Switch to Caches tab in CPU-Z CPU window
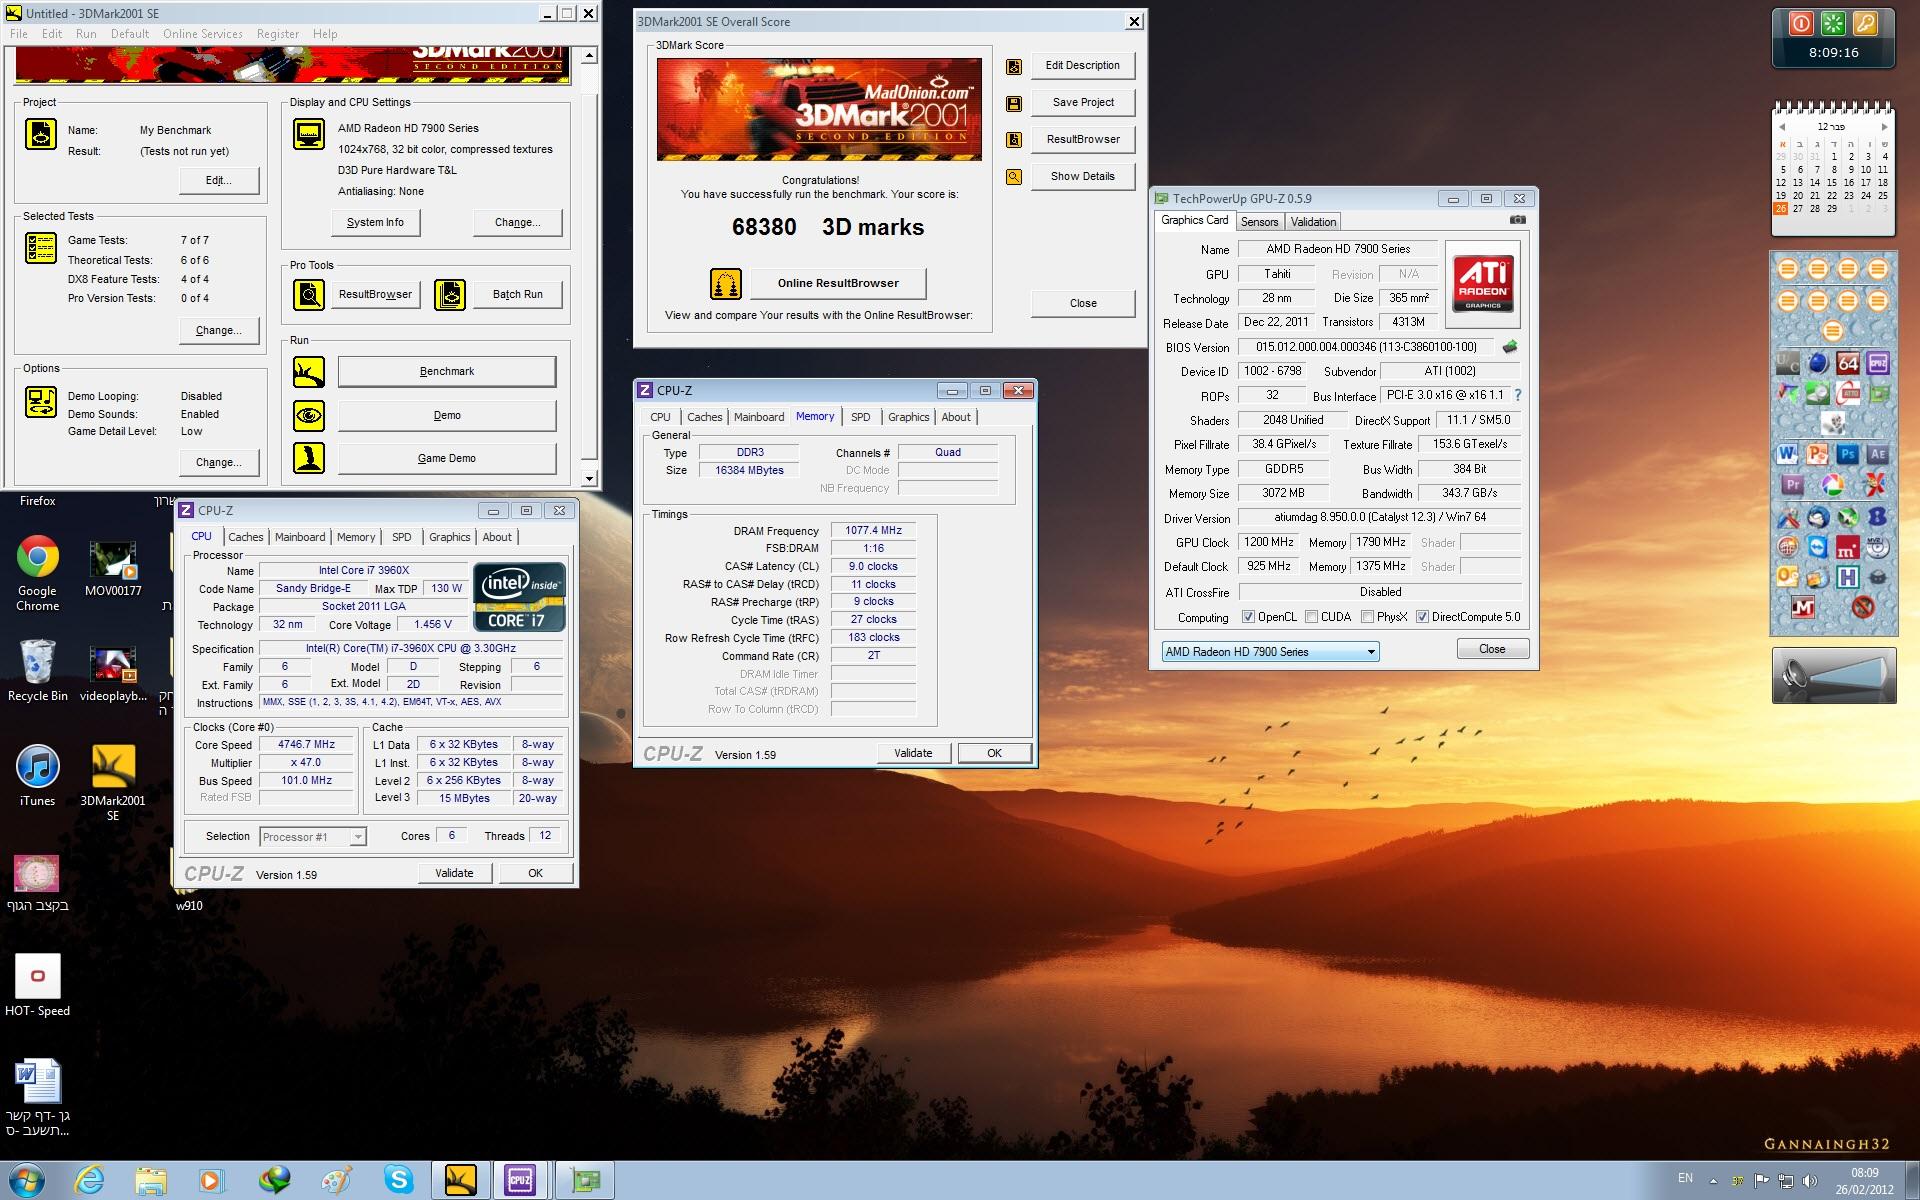 pyautogui.click(x=245, y=537)
